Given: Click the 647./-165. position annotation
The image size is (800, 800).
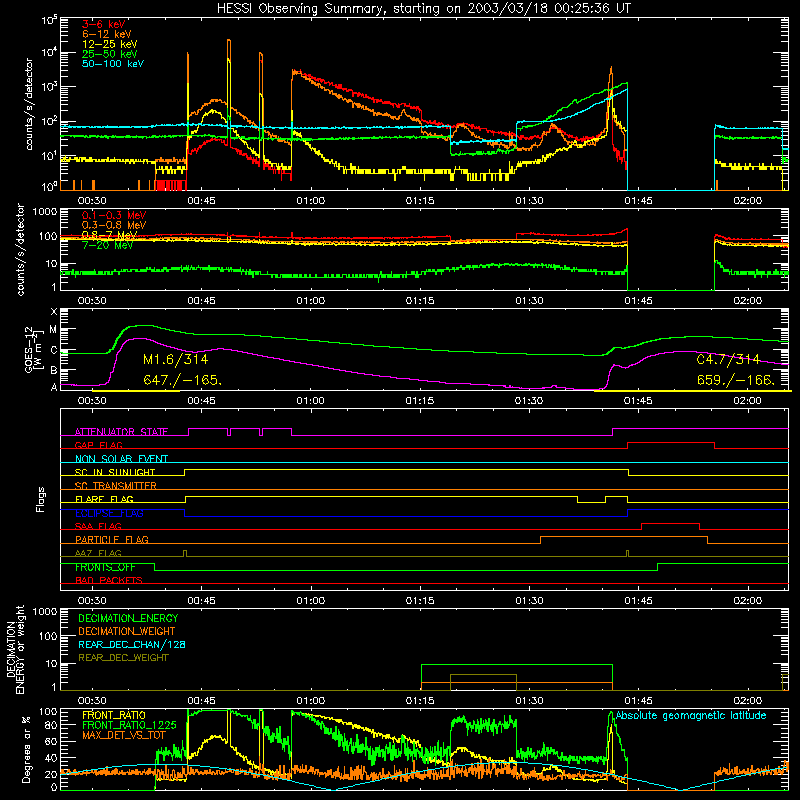Looking at the screenshot, I should click(x=182, y=380).
